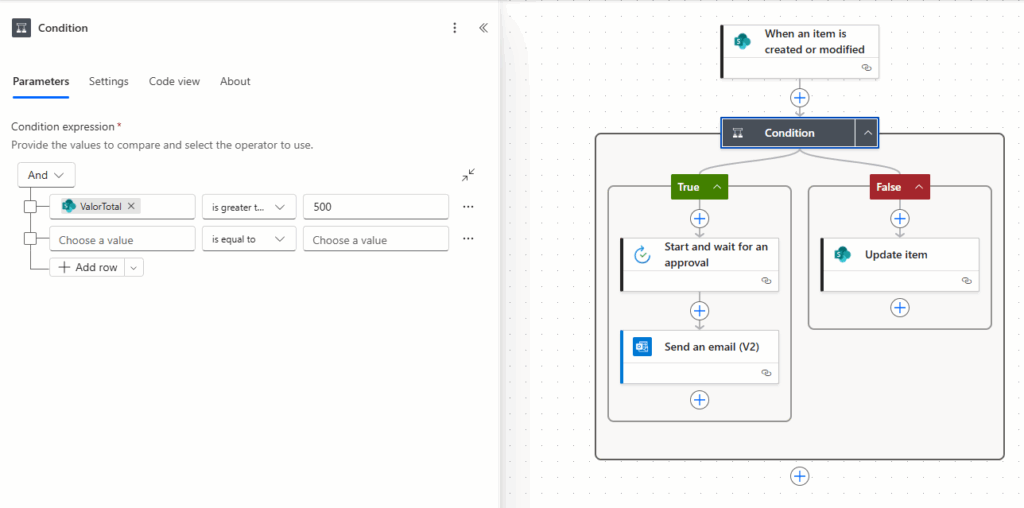This screenshot has height=508, width=1024.
Task: Switch to the Code view tab
Action: point(175,82)
